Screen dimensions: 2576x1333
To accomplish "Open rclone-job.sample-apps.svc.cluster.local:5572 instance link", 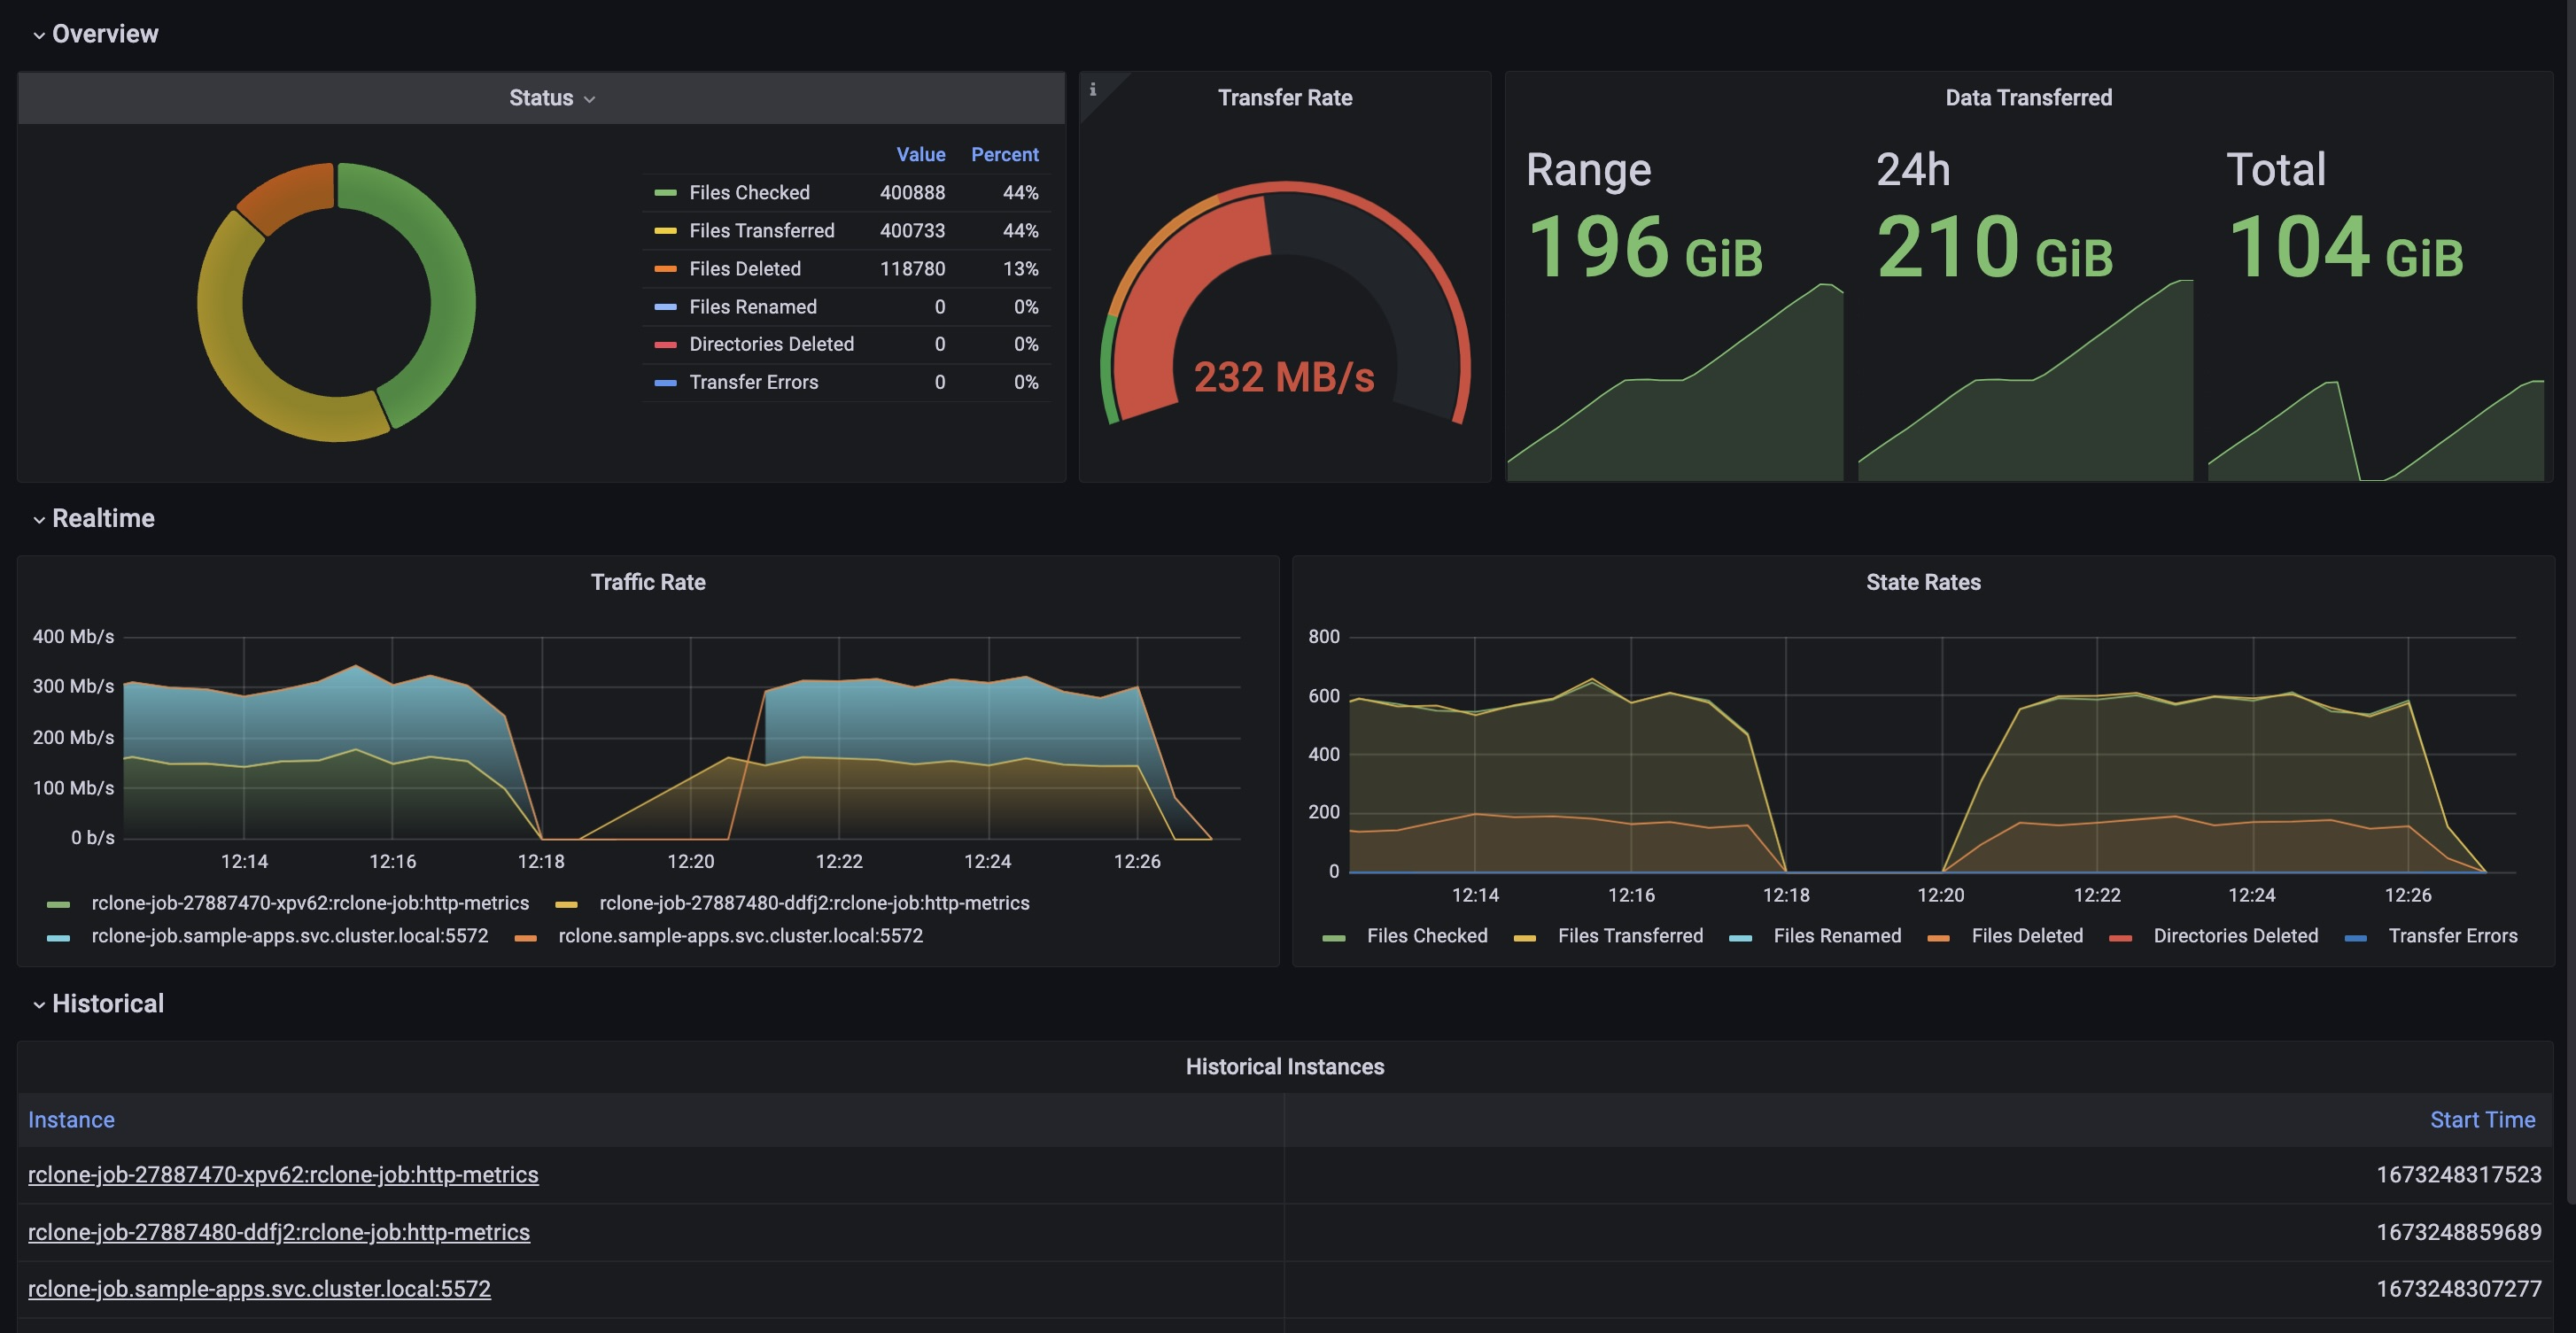I will pos(259,1289).
